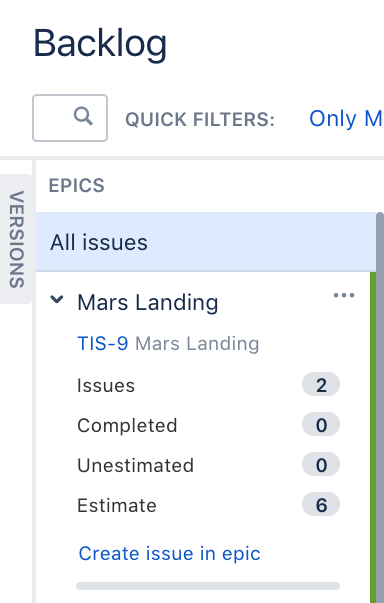Collapse the Mars Landing epic chevron
The height and width of the screenshot is (603, 384).
tap(57, 299)
